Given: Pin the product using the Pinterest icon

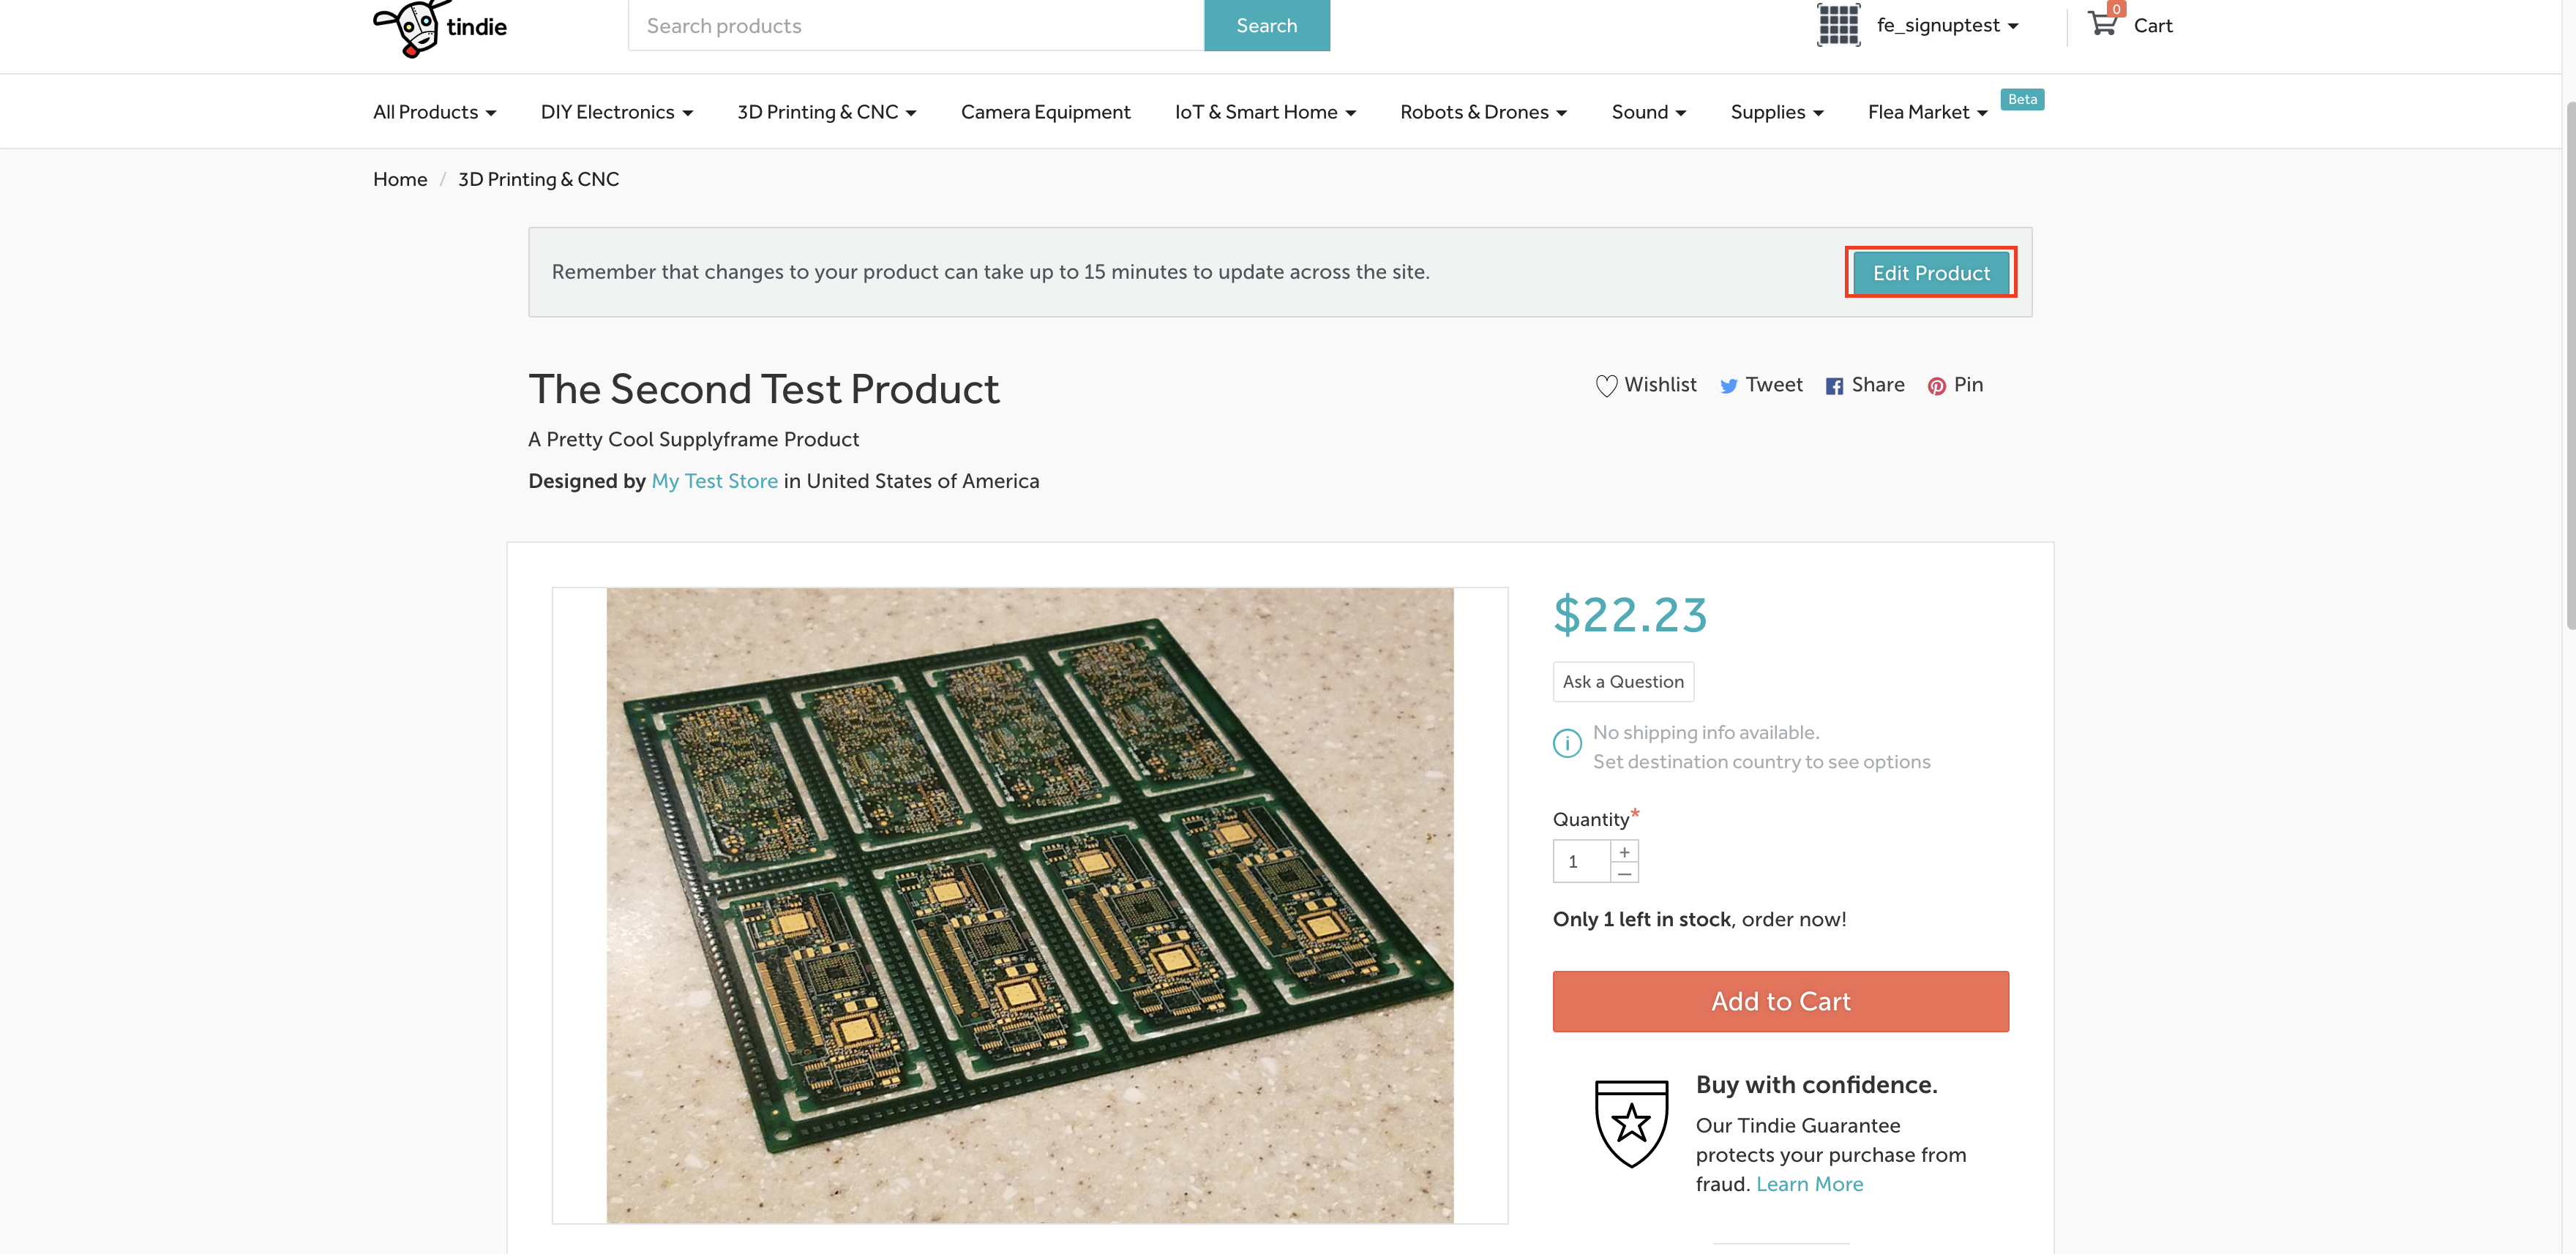Looking at the screenshot, I should pos(1937,386).
